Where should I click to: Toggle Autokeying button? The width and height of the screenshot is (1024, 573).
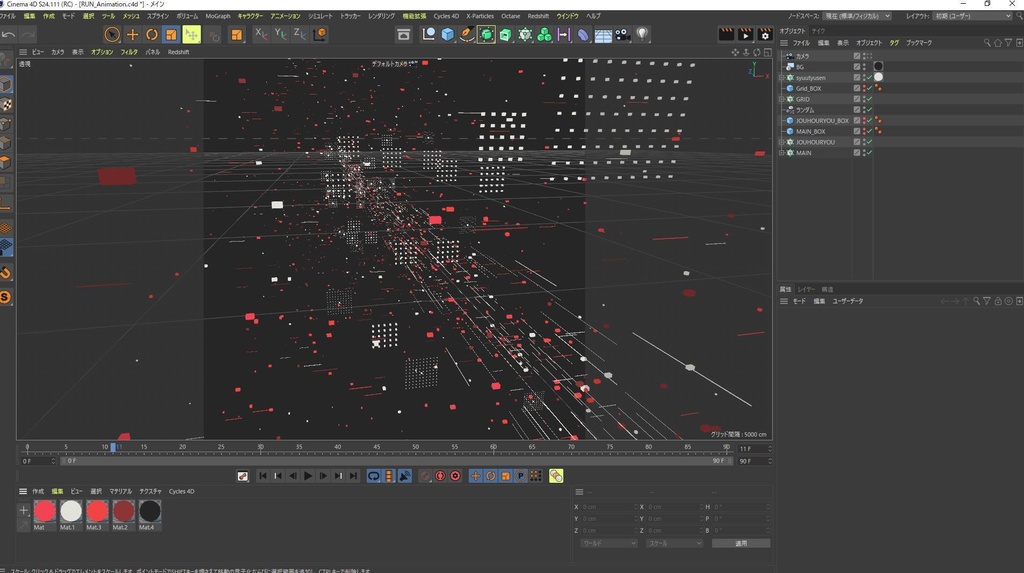point(440,476)
